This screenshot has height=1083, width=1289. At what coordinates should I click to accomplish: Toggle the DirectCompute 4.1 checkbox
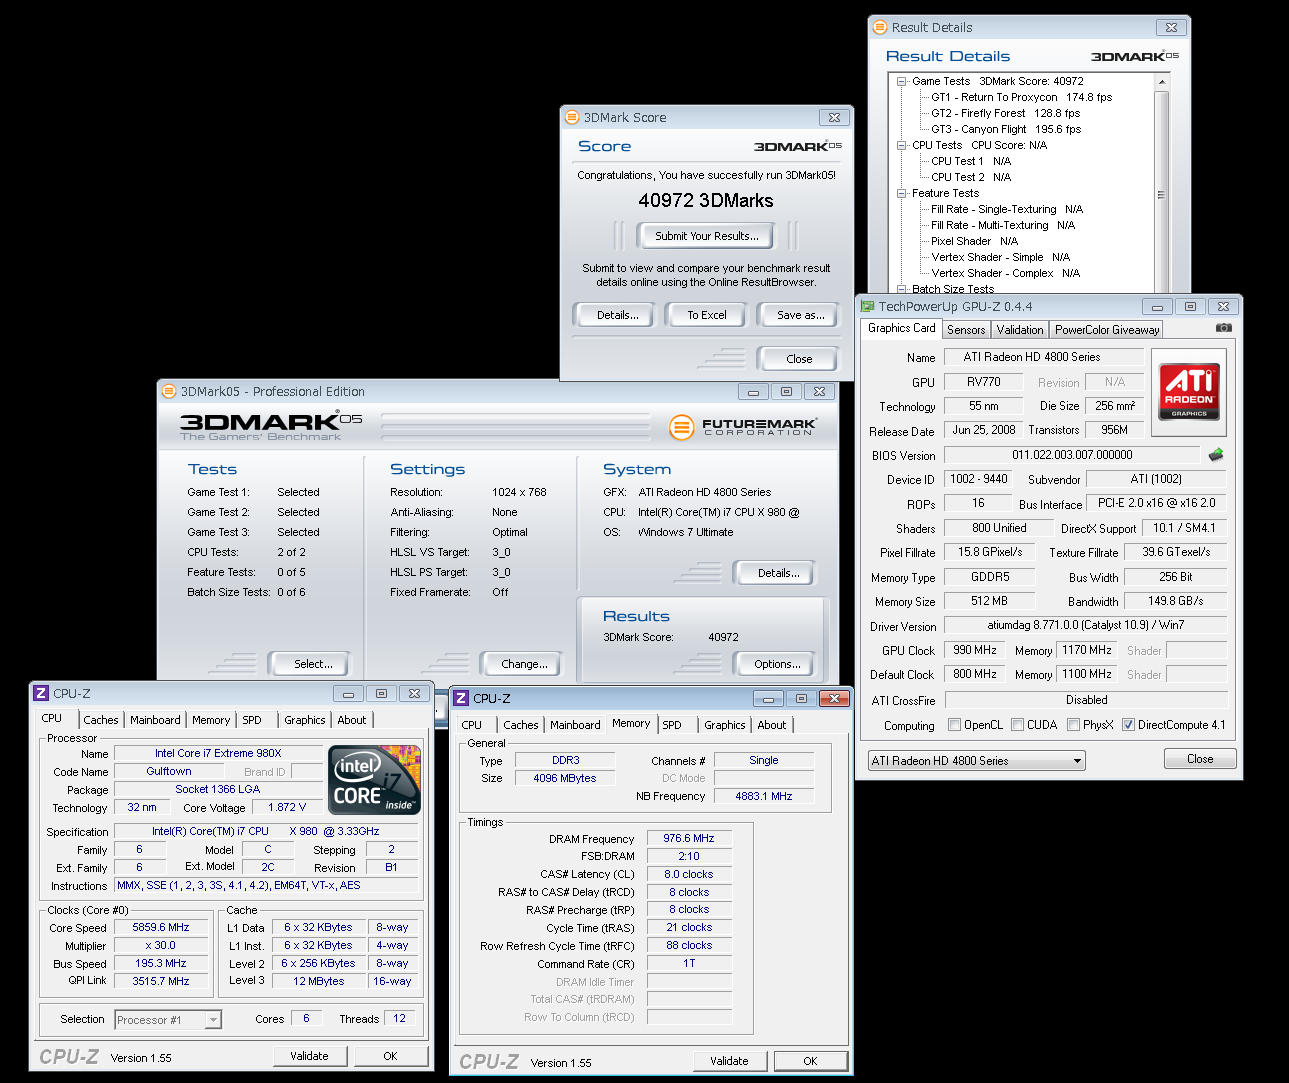point(1128,725)
